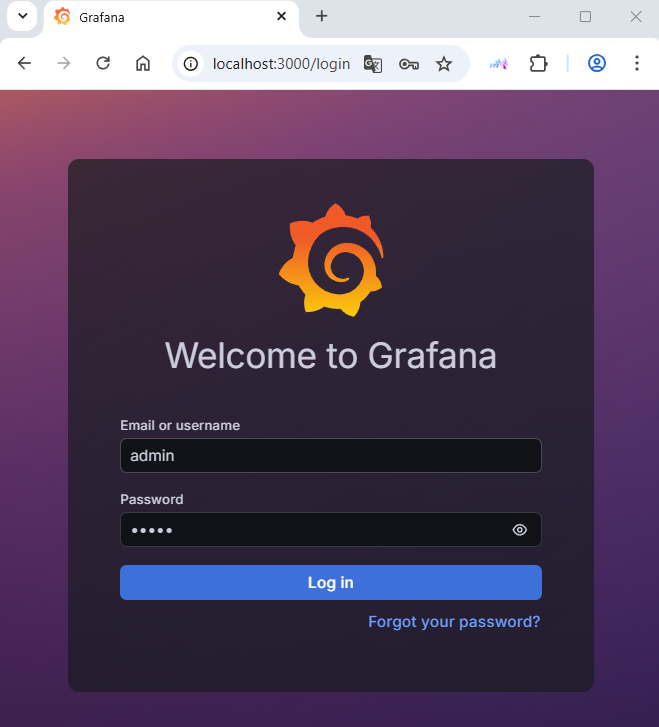Click the Grafana logo on login card

point(330,260)
